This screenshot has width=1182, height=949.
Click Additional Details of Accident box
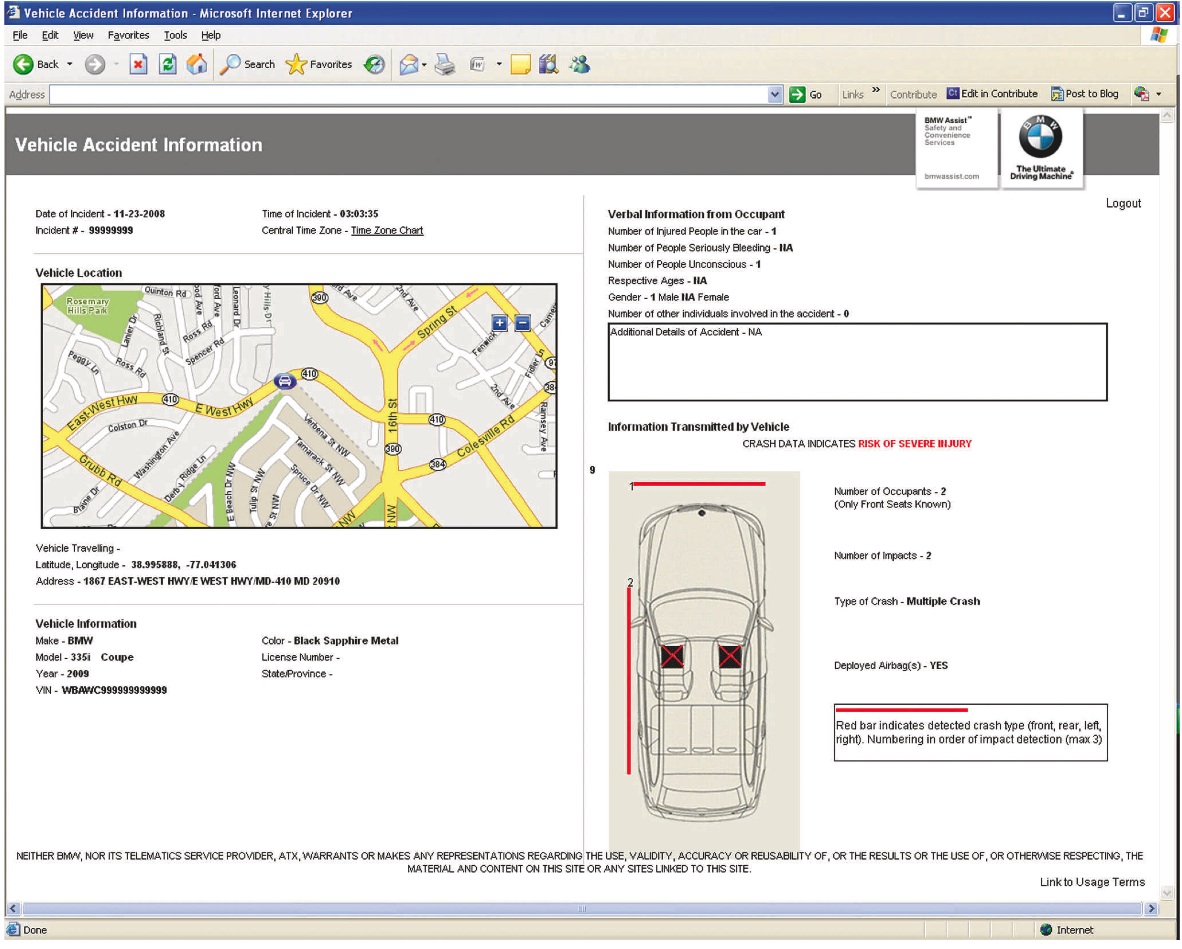pos(857,362)
